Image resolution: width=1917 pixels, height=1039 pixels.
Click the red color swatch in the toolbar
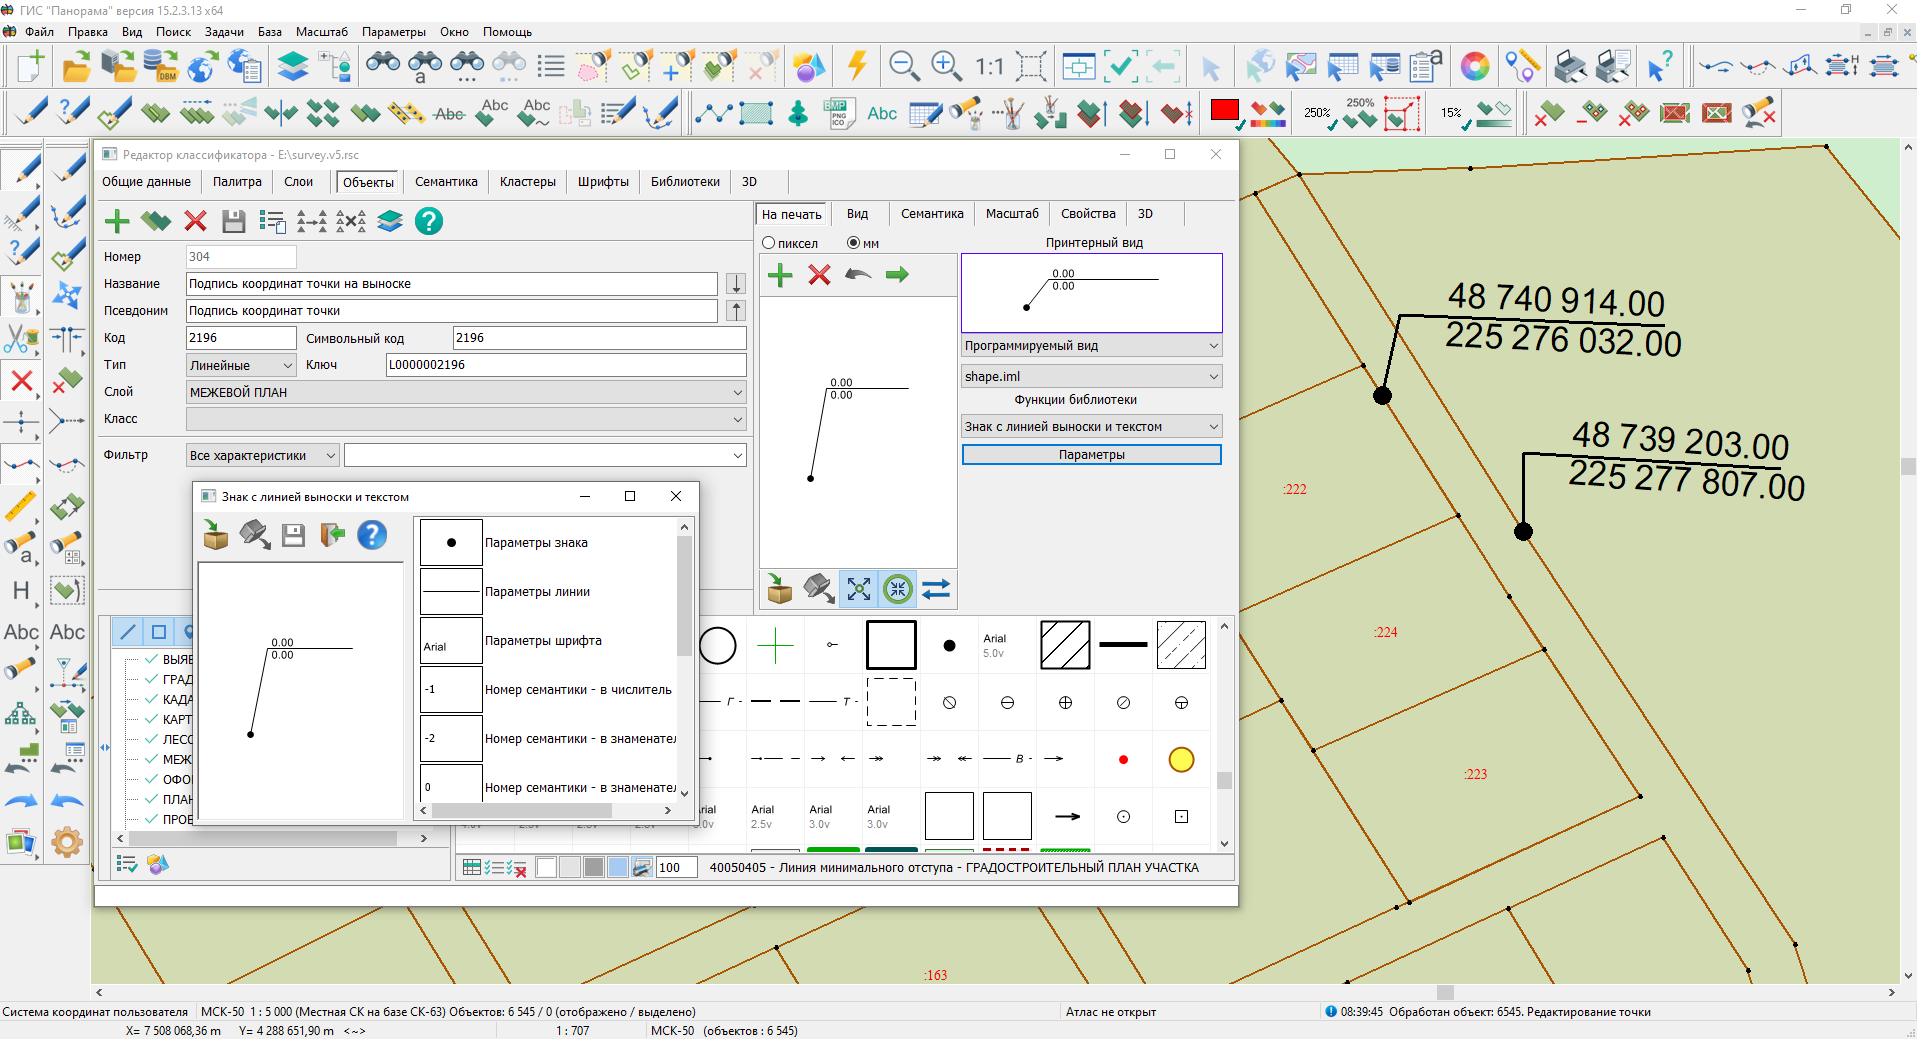(x=1224, y=110)
